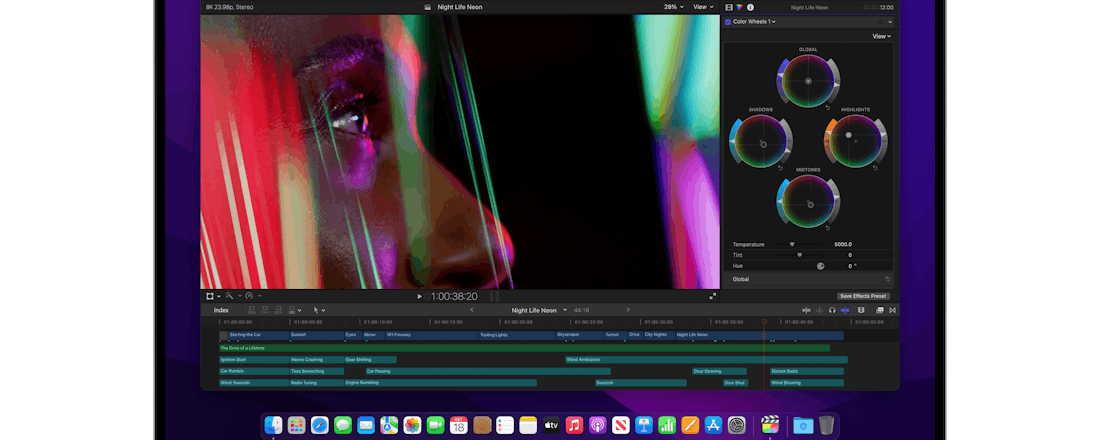
Task: Open the enhancements magic wand menu
Action: point(232,296)
